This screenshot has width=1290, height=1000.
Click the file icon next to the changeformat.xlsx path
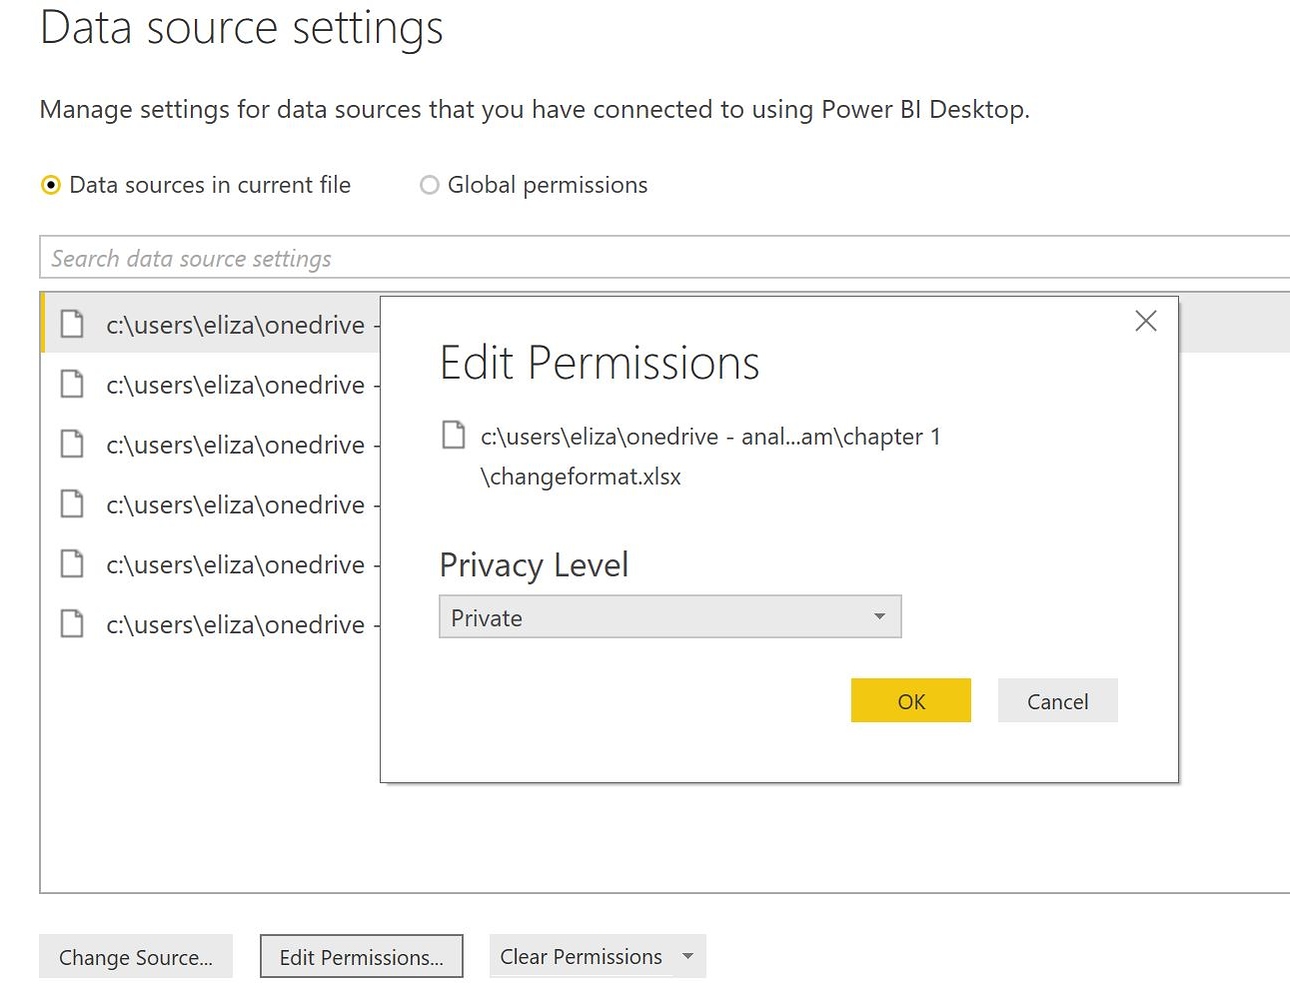click(455, 434)
